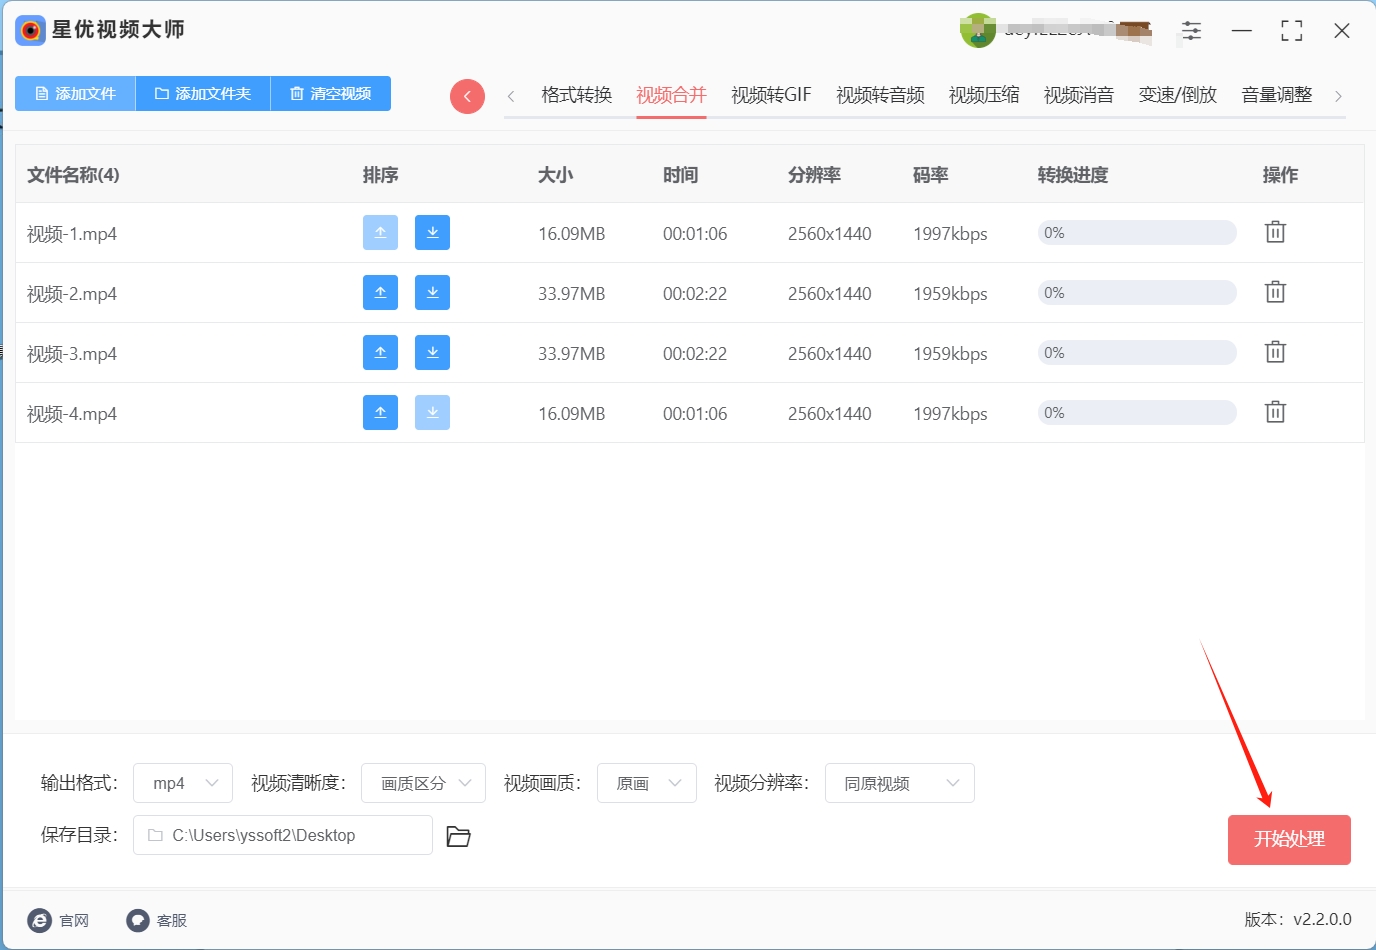Click 文件名称(4) column header
This screenshot has width=1376, height=950.
pyautogui.click(x=73, y=175)
